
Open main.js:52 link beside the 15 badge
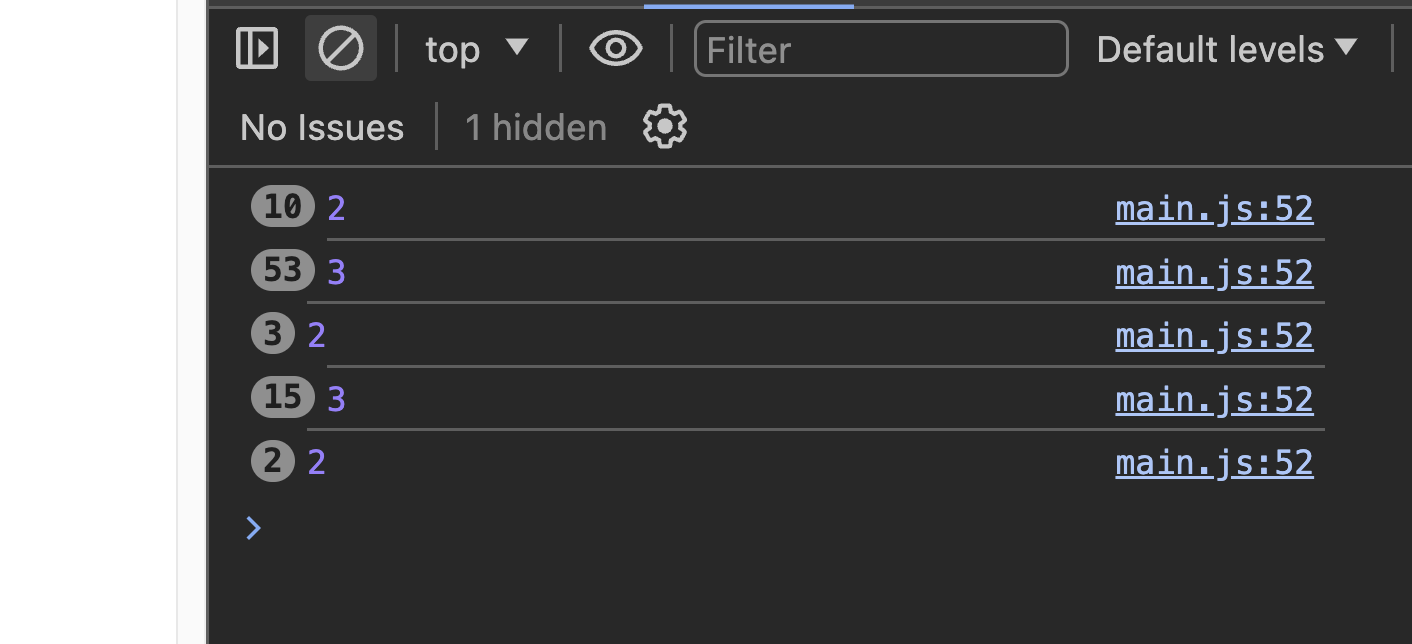point(1214,399)
